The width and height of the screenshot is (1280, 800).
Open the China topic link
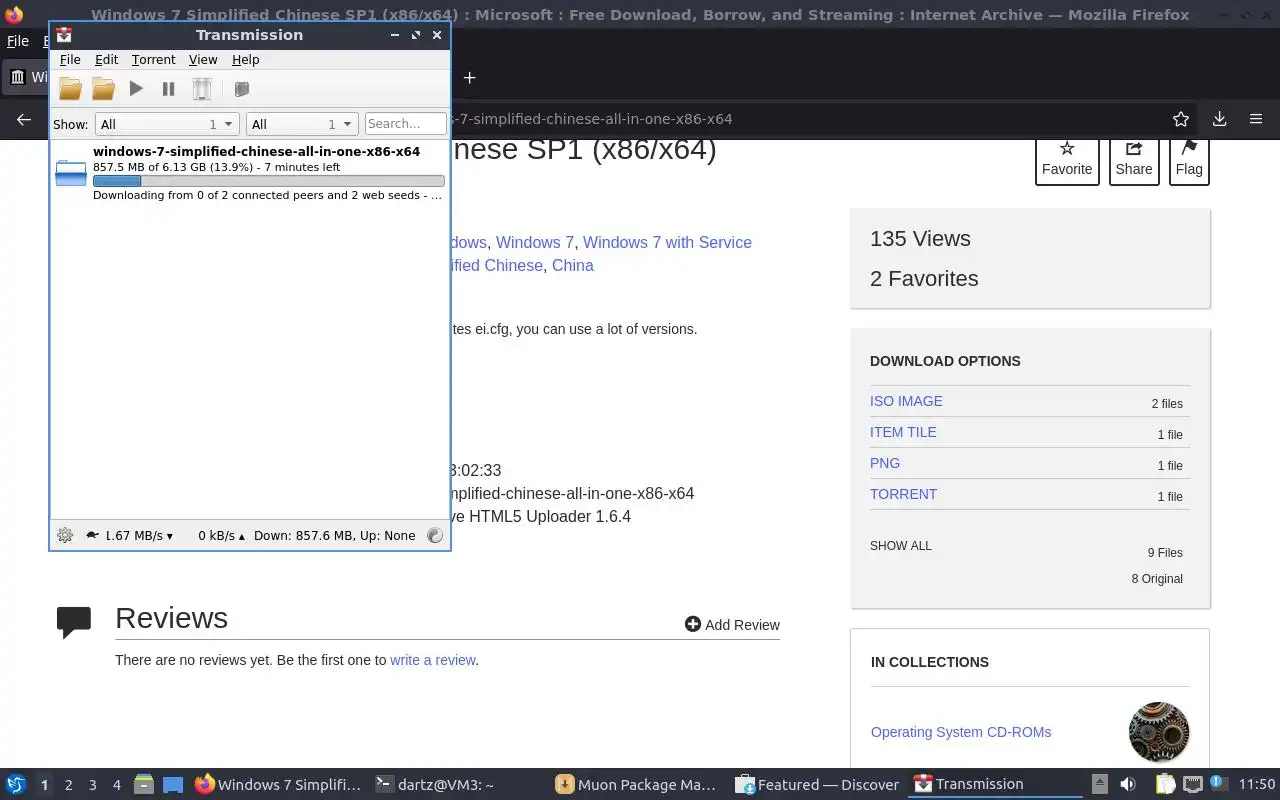pos(573,265)
